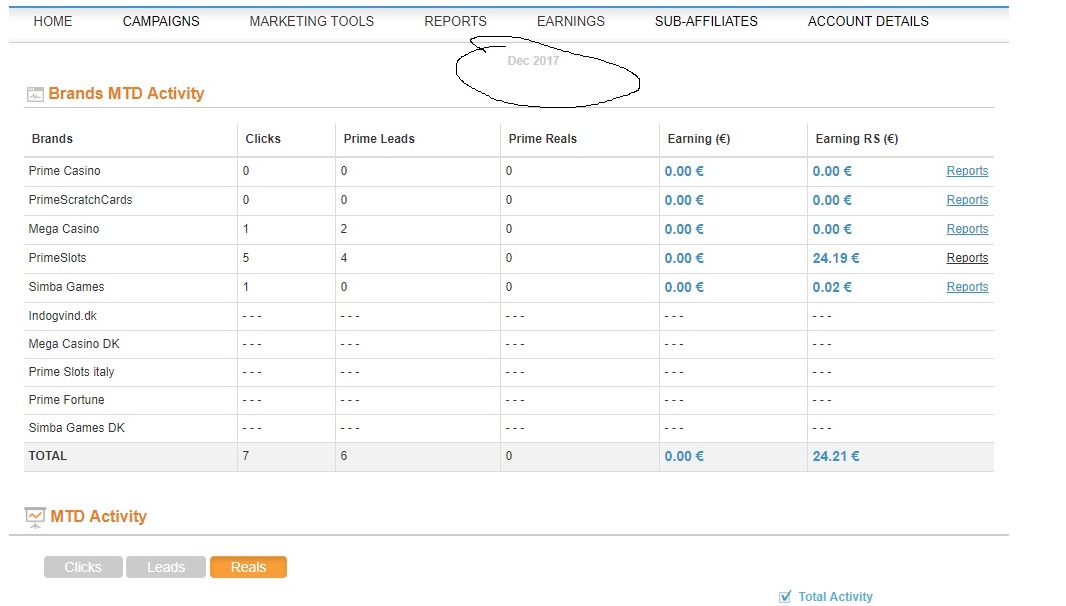Open ACCOUNT DETAILS menu item
Image resolution: width=1066 pixels, height=606 pixels.
pyautogui.click(x=868, y=21)
